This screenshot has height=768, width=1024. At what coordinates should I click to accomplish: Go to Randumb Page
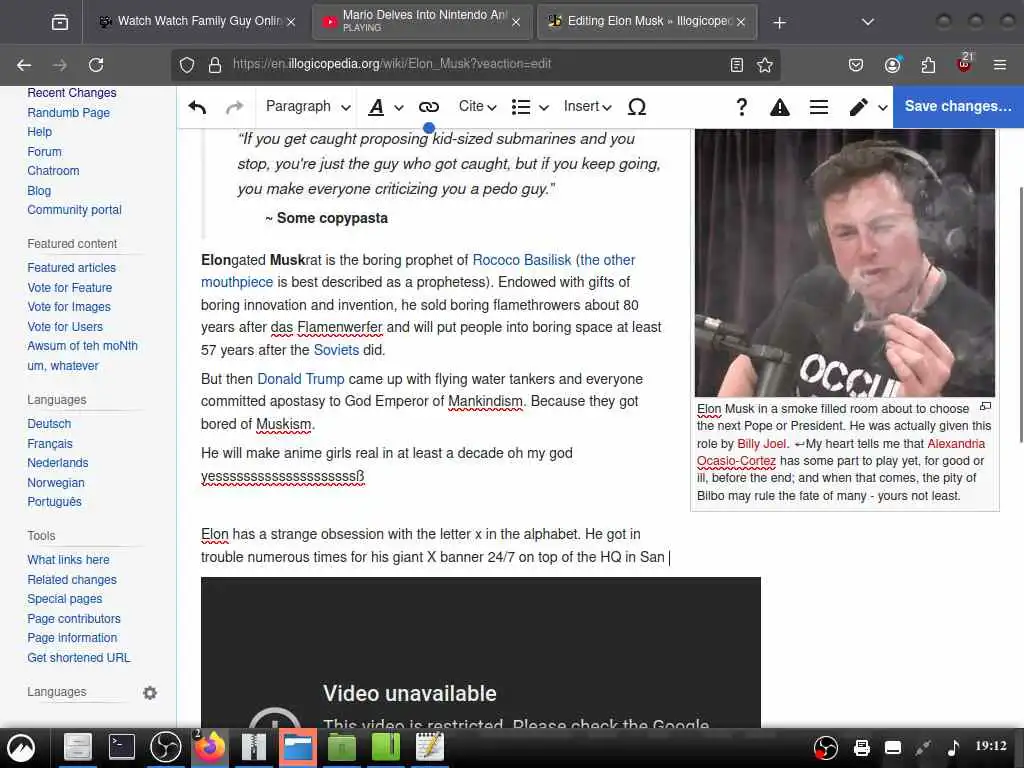[69, 113]
